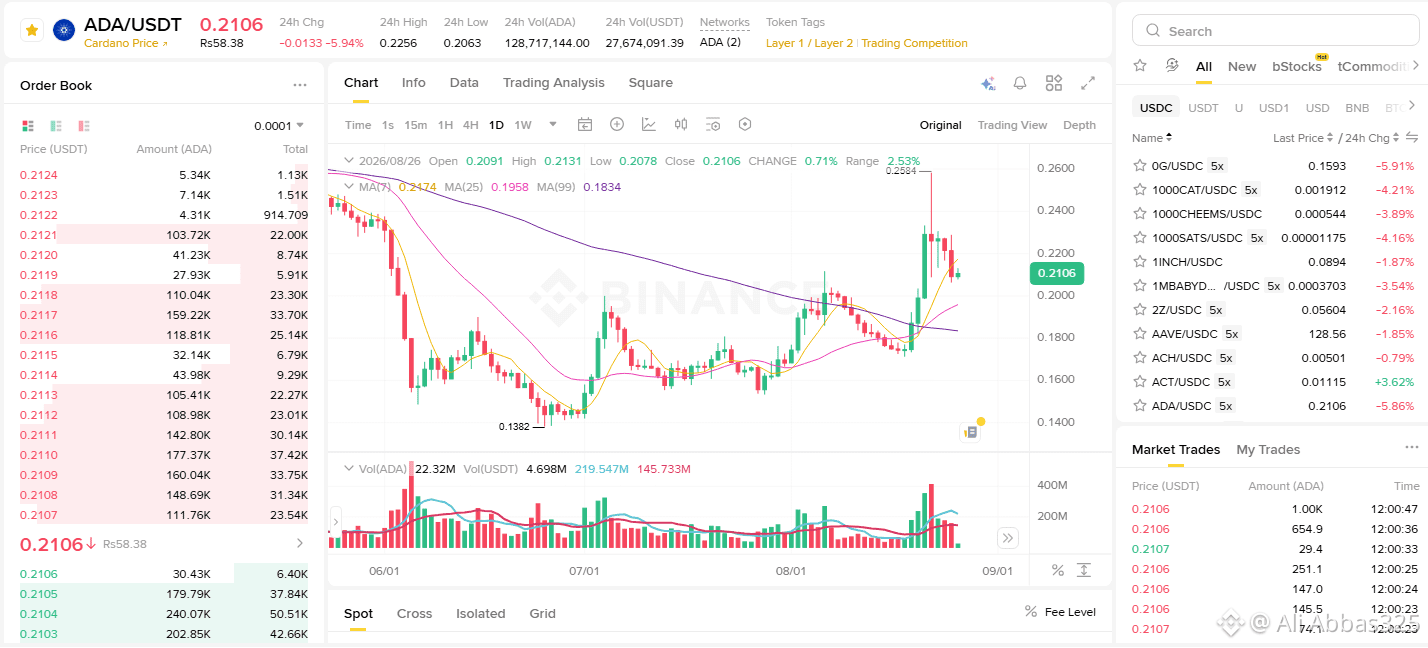Open the AI assistant sparkle icon in chart header
Image resolution: width=1428 pixels, height=648 pixels.
(x=988, y=84)
